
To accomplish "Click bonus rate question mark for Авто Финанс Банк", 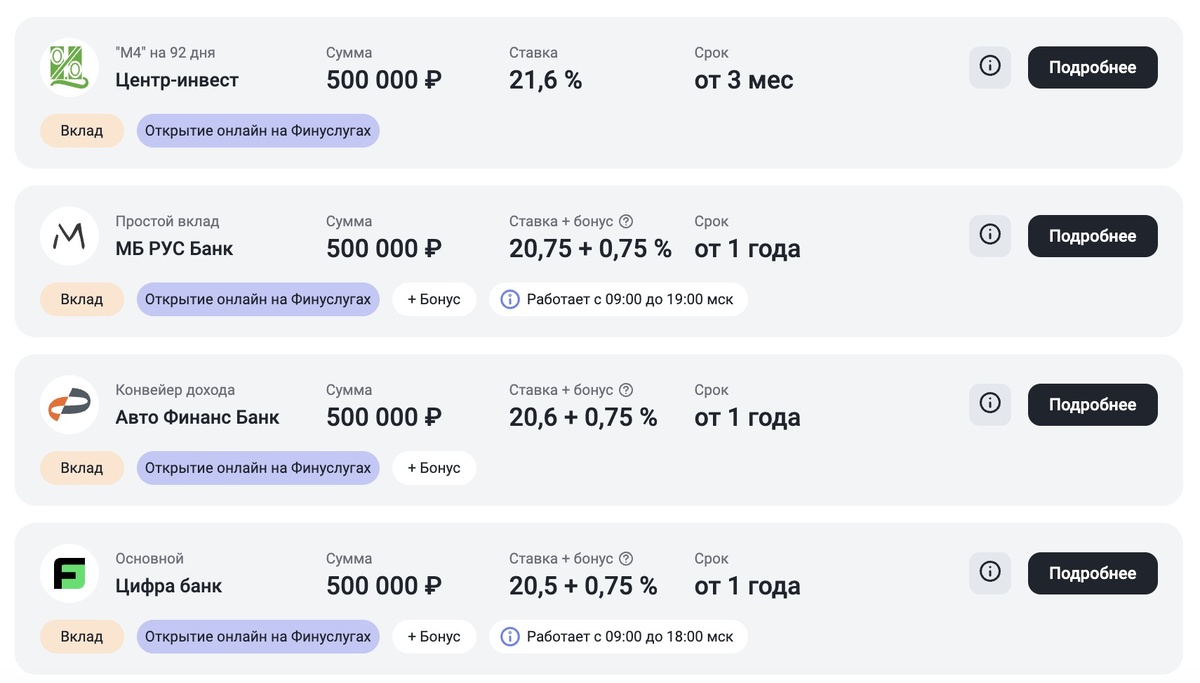I will point(627,390).
